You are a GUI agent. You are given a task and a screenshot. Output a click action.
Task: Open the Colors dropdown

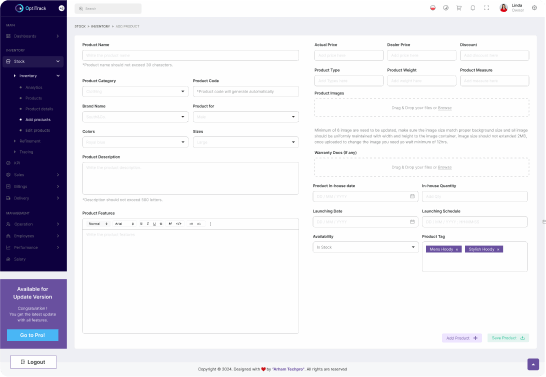[x=135, y=142]
